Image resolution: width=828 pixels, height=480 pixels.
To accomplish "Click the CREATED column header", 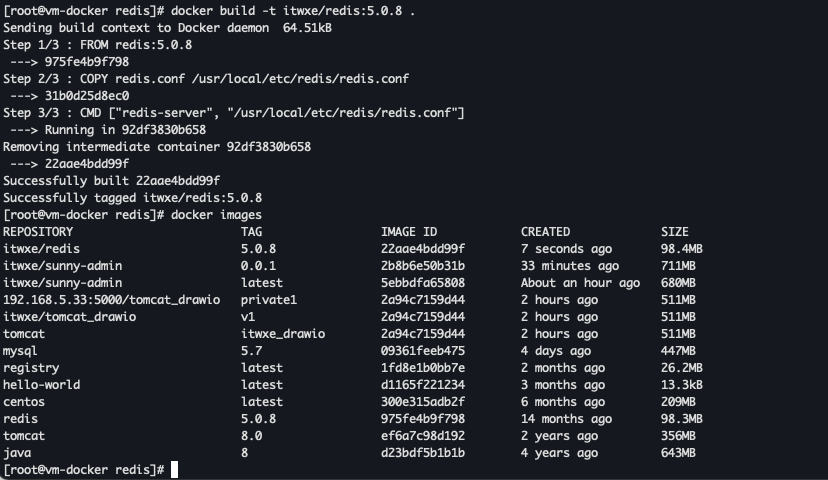I will [545, 232].
